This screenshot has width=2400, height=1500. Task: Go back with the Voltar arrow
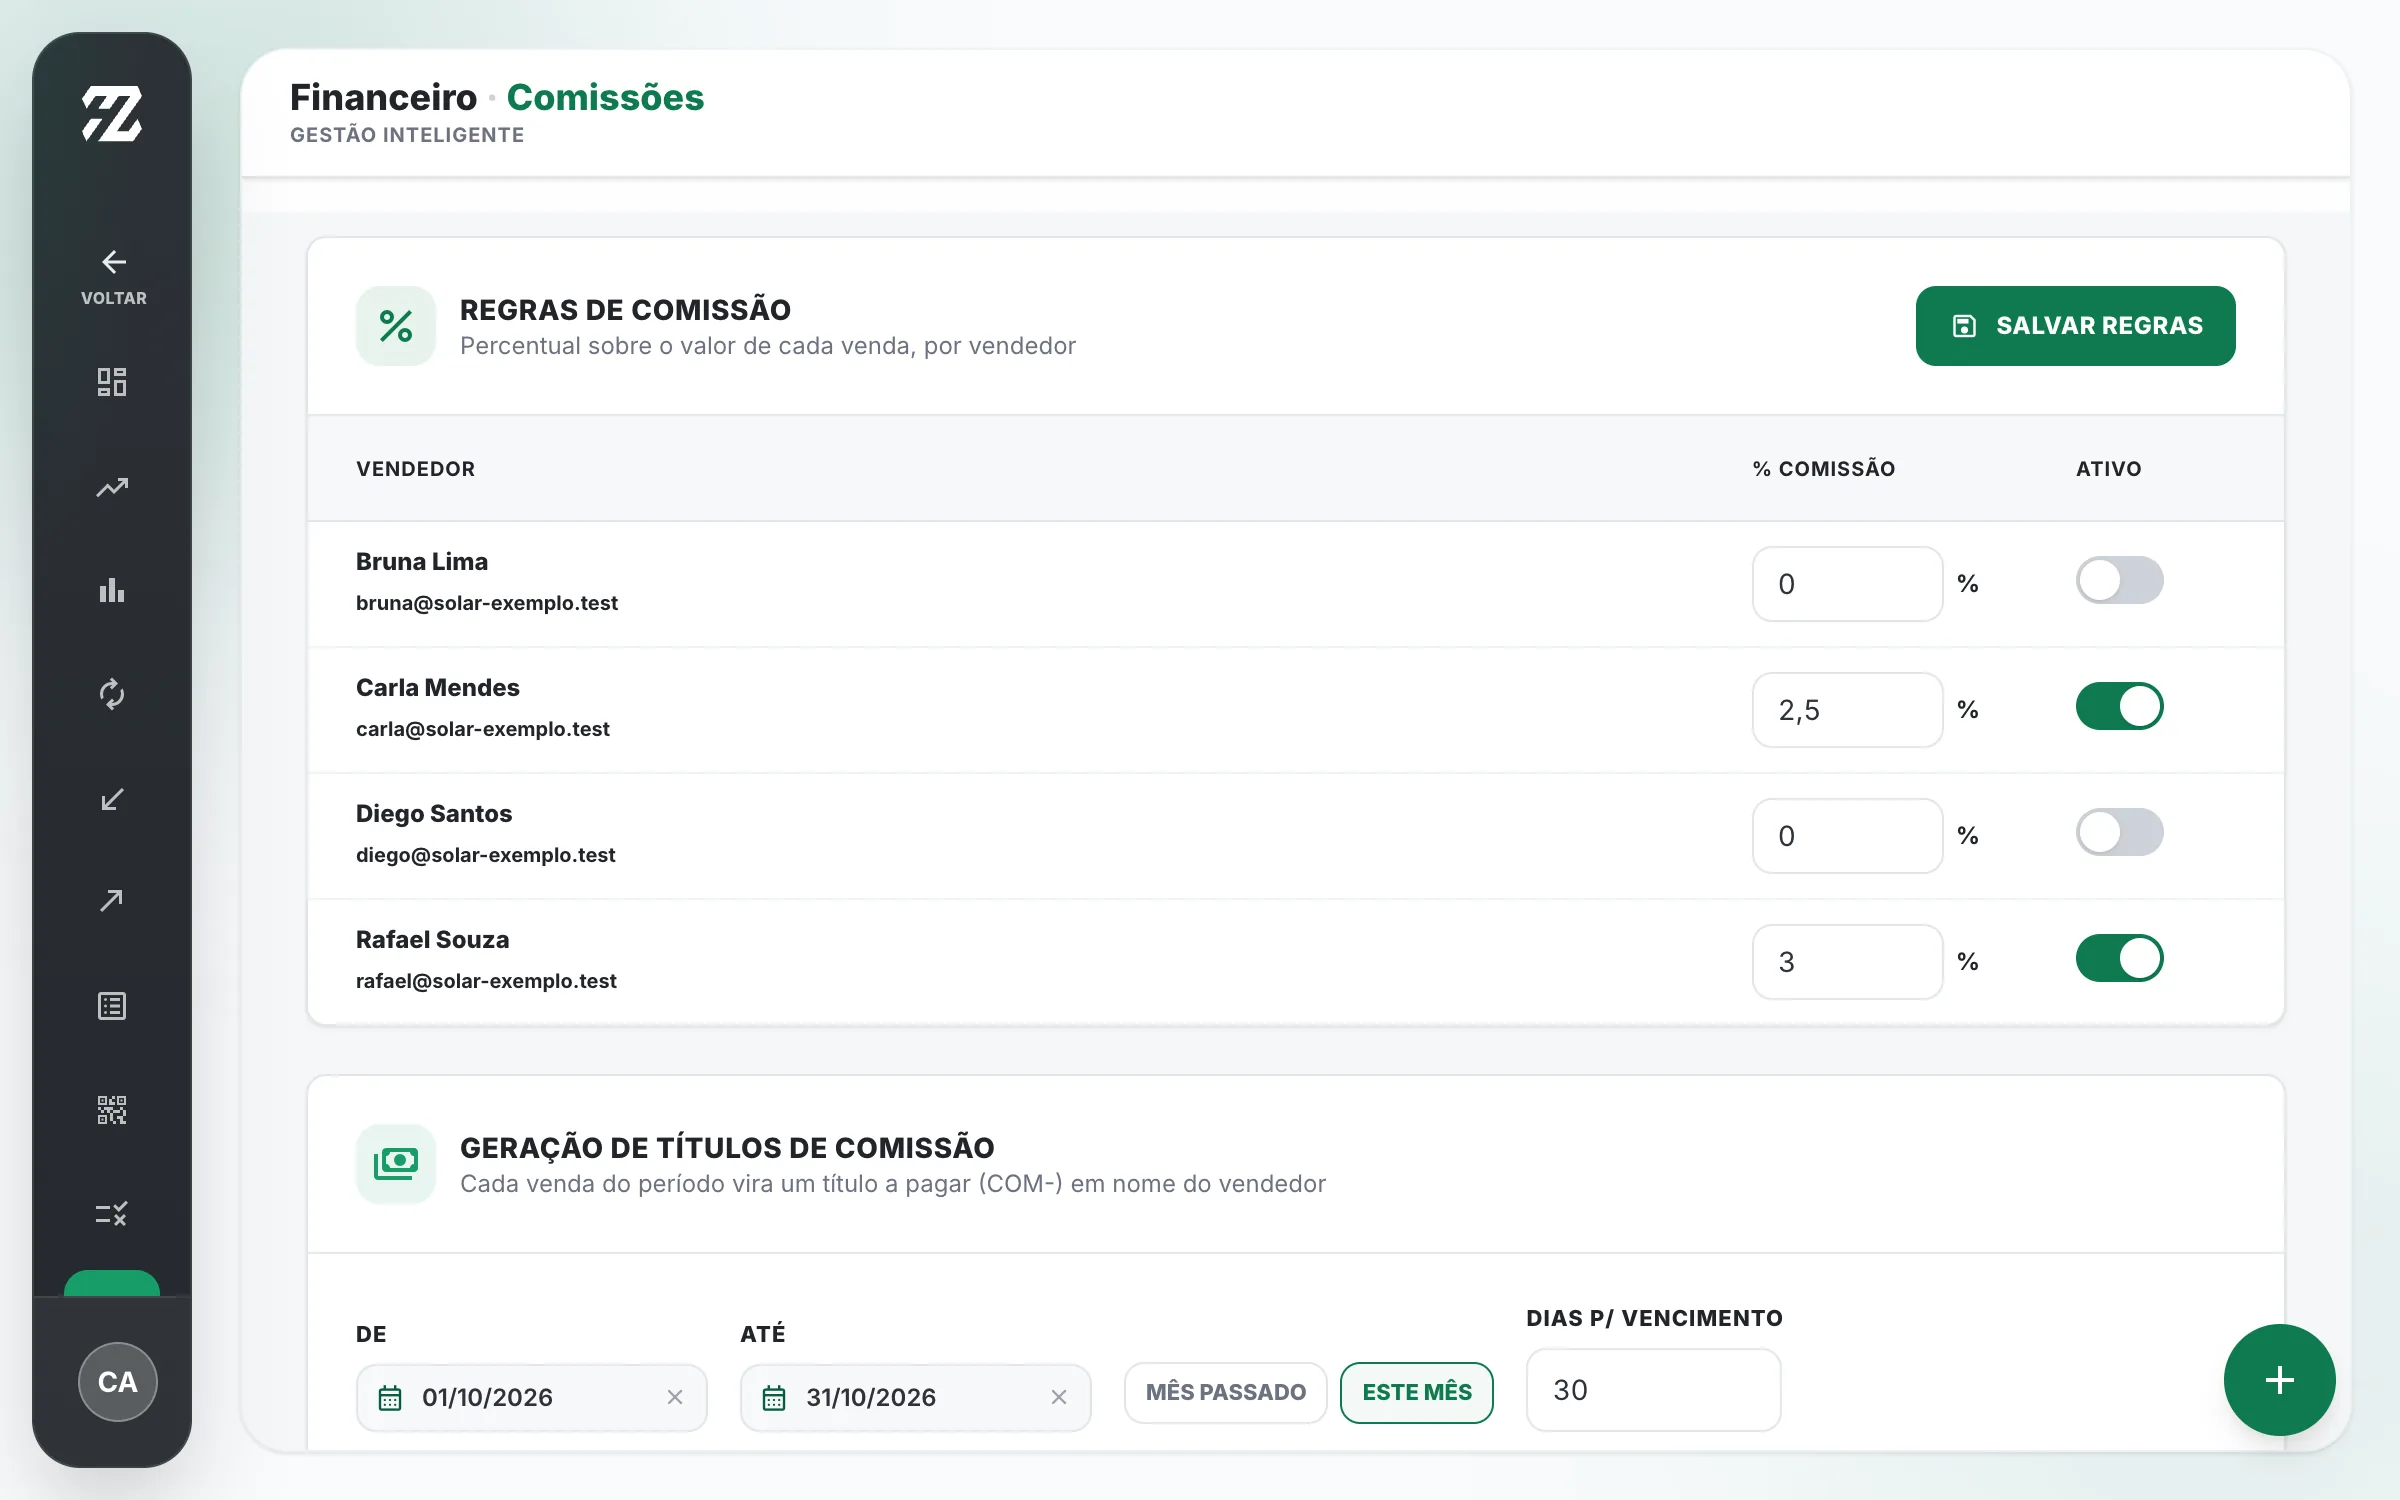click(113, 277)
